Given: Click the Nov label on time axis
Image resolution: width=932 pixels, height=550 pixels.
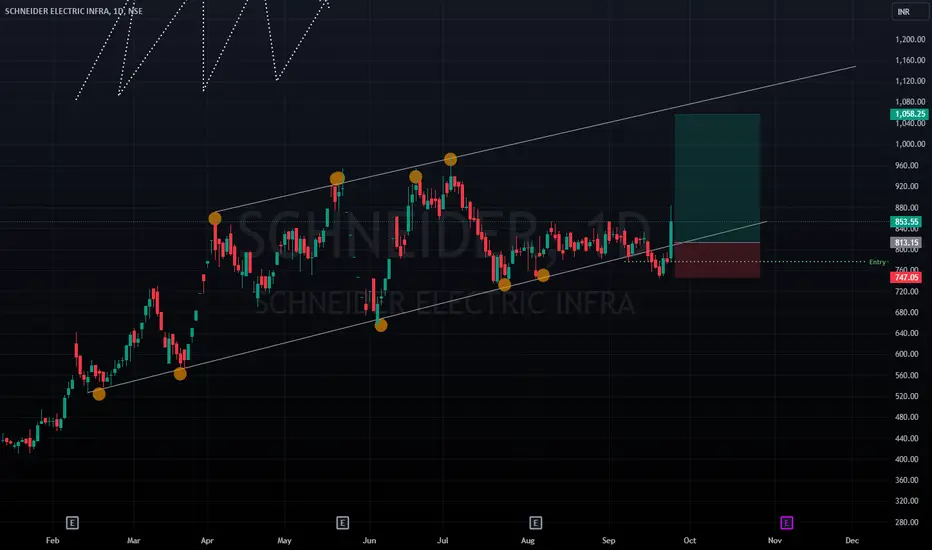Looking at the screenshot, I should [x=774, y=540].
